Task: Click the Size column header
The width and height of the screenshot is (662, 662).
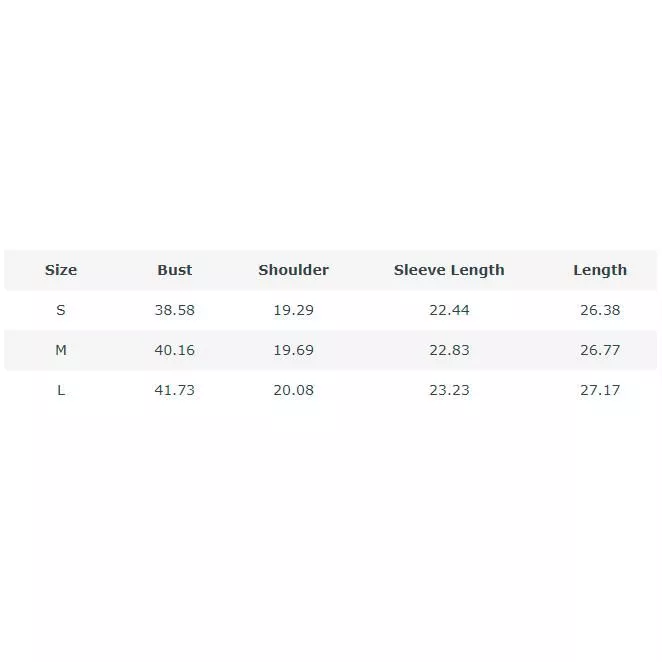Action: tap(61, 270)
